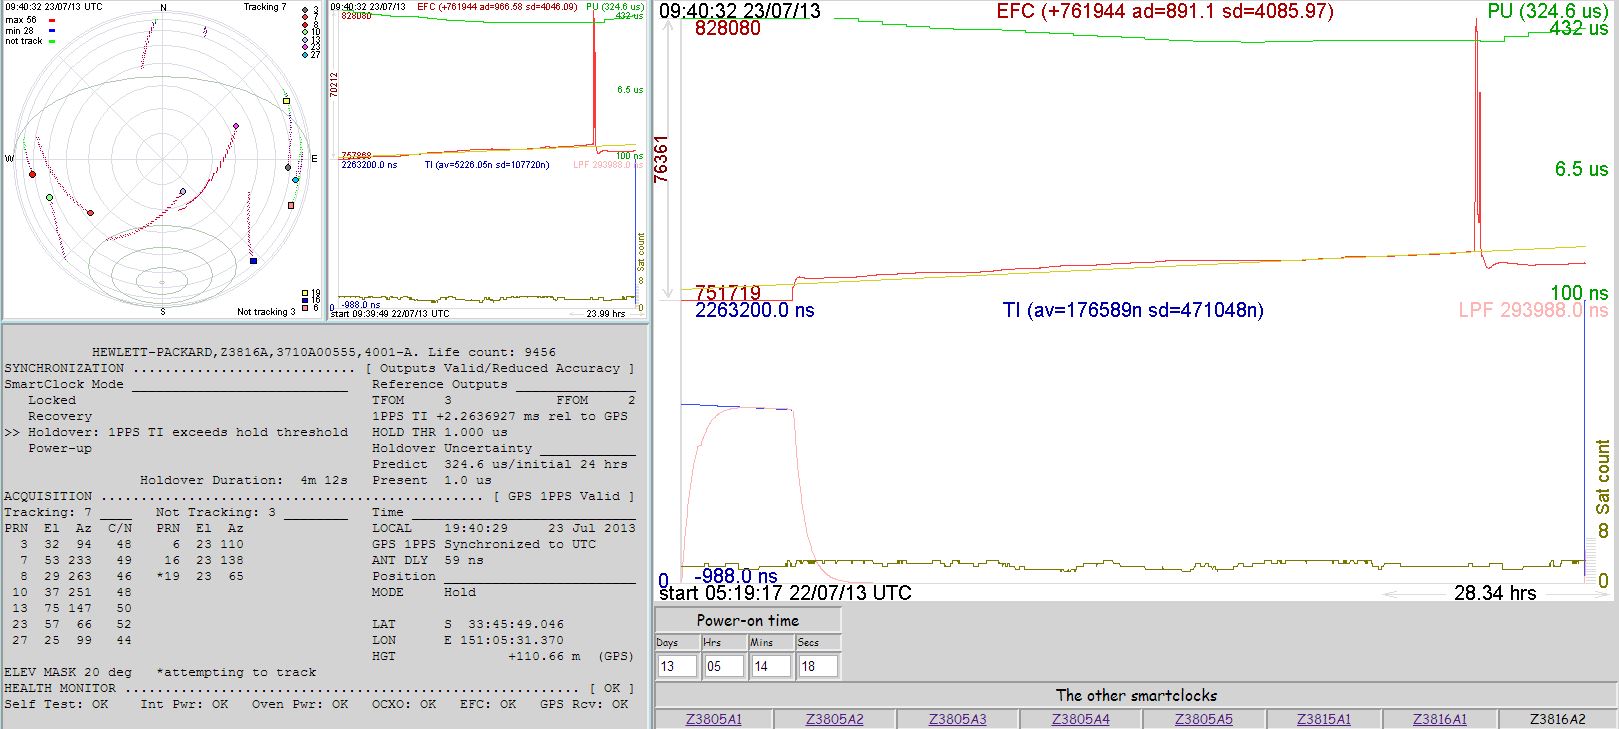Click the blue square PRN 16 satellite marker on sky plot
Image resolution: width=1619 pixels, height=729 pixels.
point(253,261)
